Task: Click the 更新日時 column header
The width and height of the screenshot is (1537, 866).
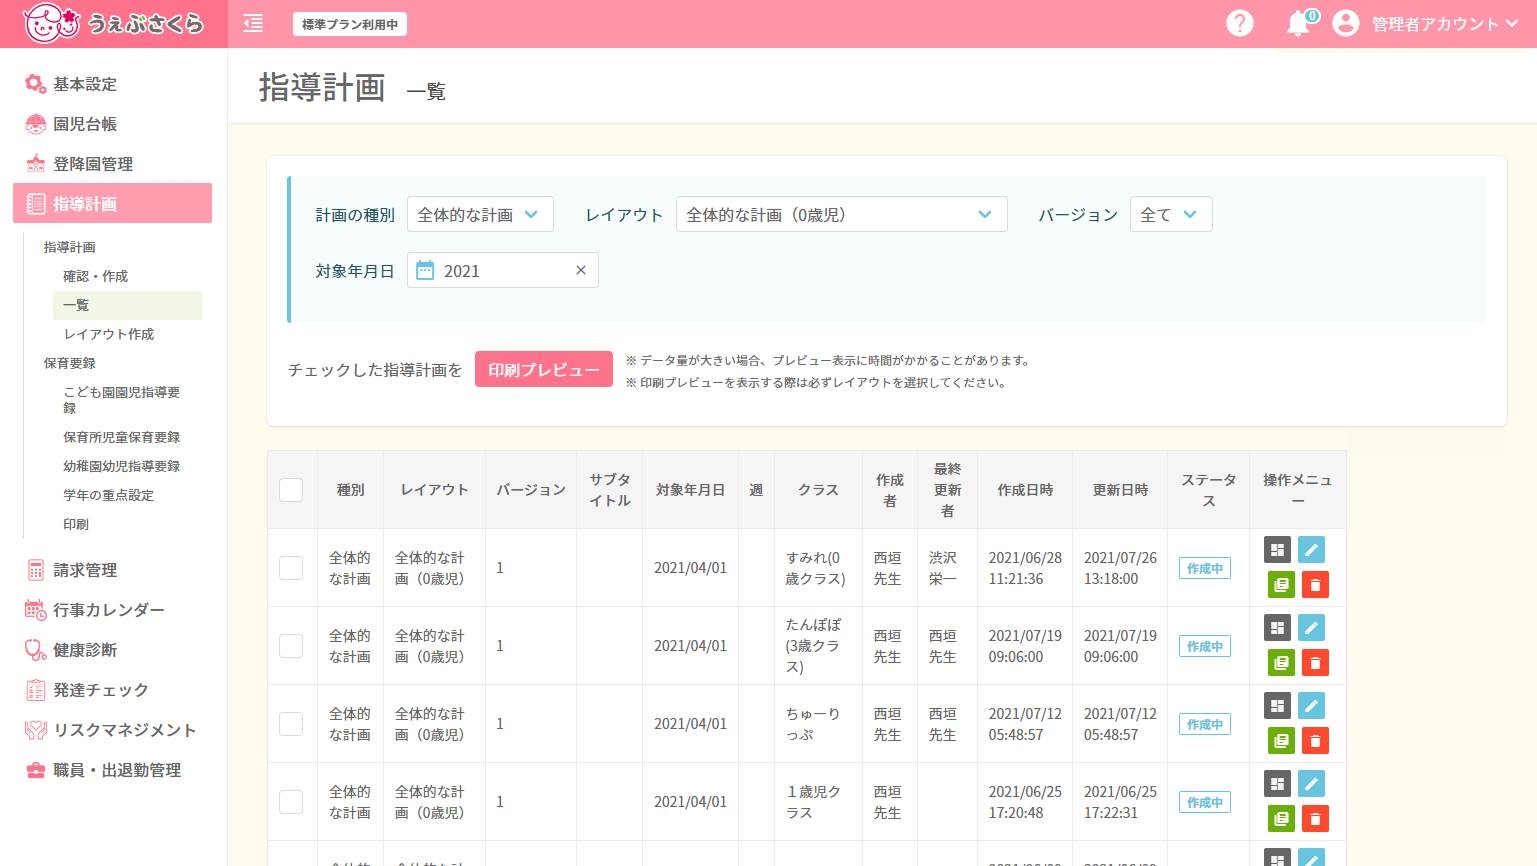Action: pyautogui.click(x=1120, y=490)
